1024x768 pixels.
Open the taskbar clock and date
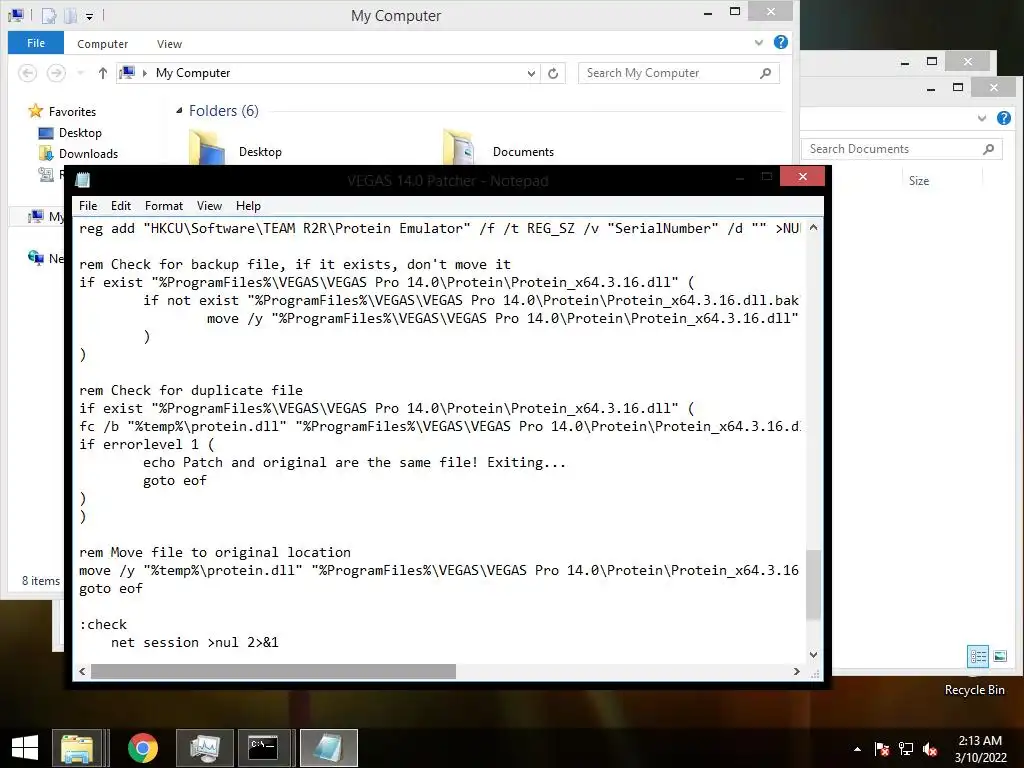tap(980, 749)
